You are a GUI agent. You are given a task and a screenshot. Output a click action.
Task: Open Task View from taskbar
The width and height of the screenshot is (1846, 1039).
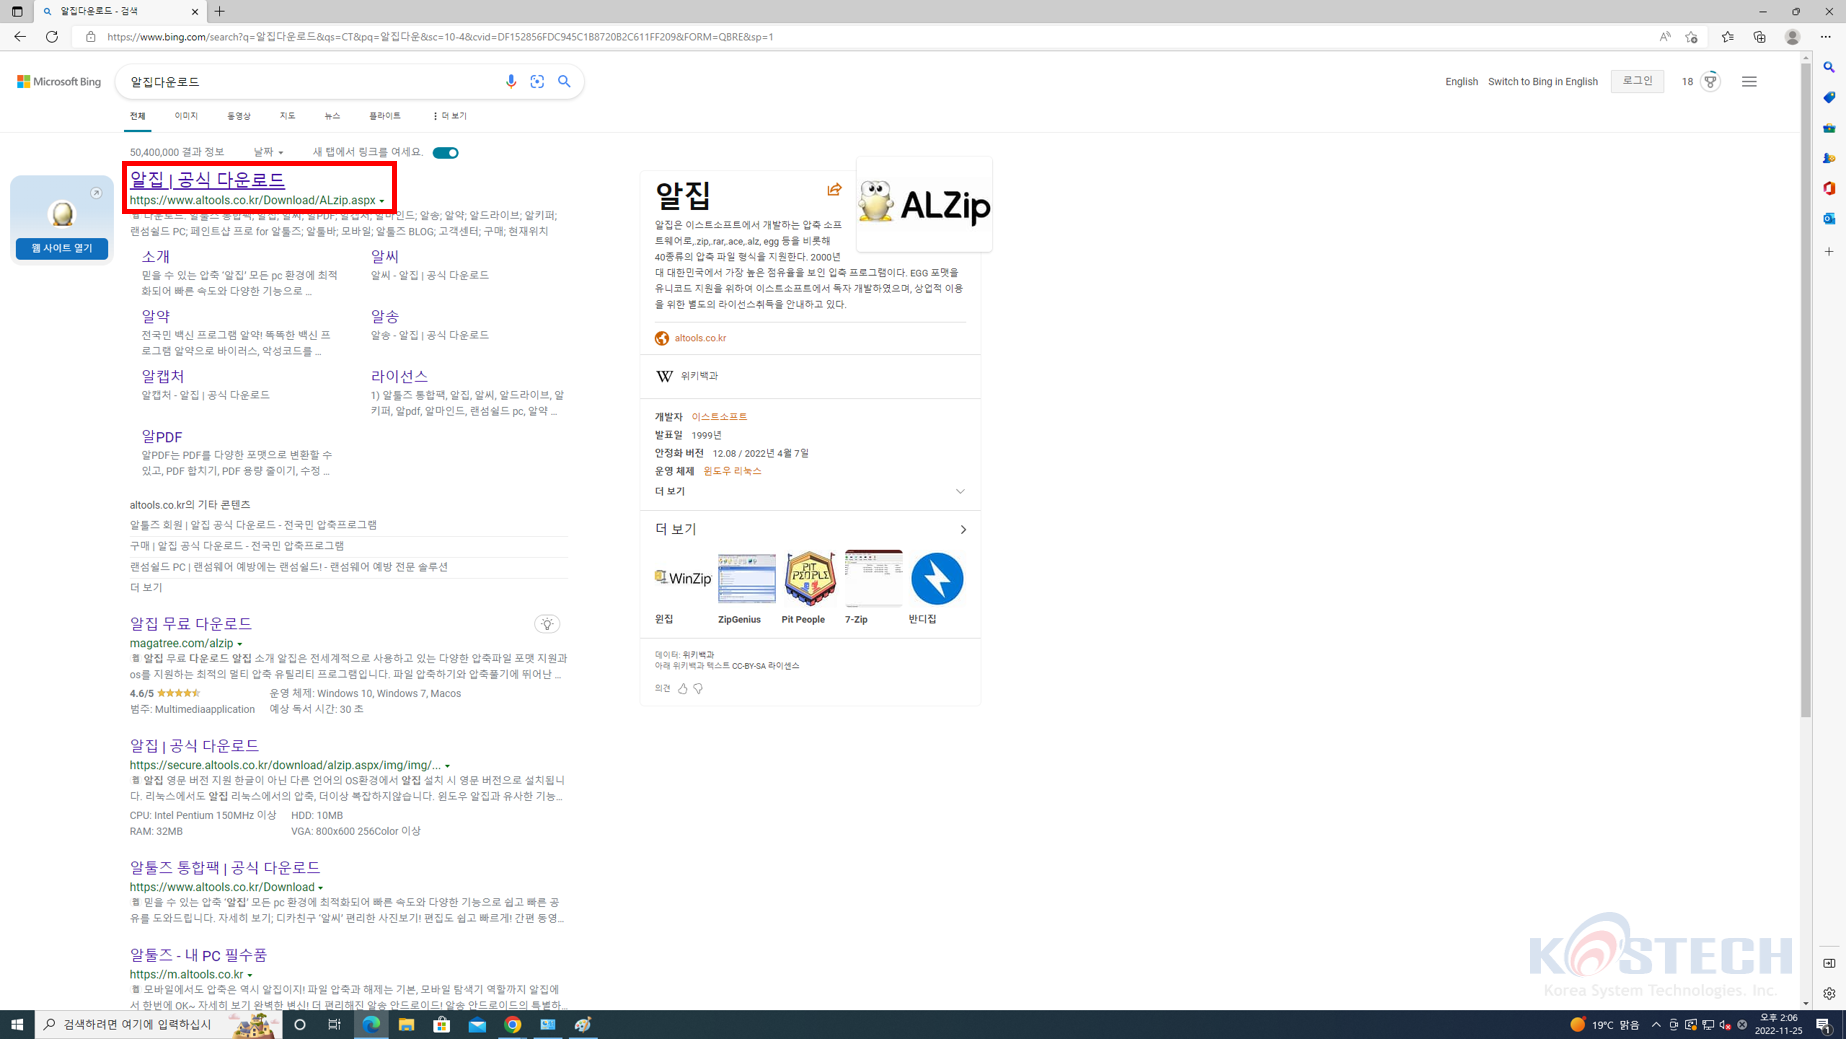334,1025
